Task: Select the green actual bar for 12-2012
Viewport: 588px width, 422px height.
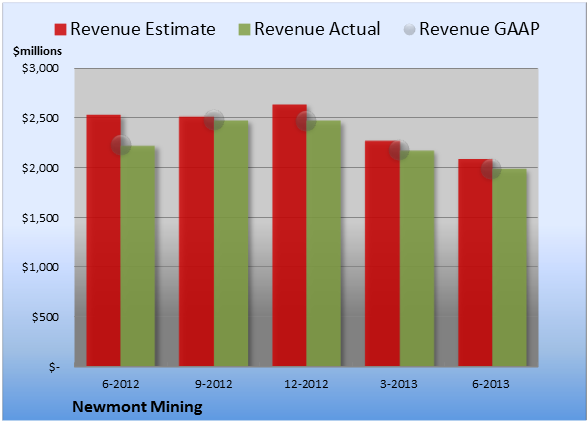Action: [324, 243]
